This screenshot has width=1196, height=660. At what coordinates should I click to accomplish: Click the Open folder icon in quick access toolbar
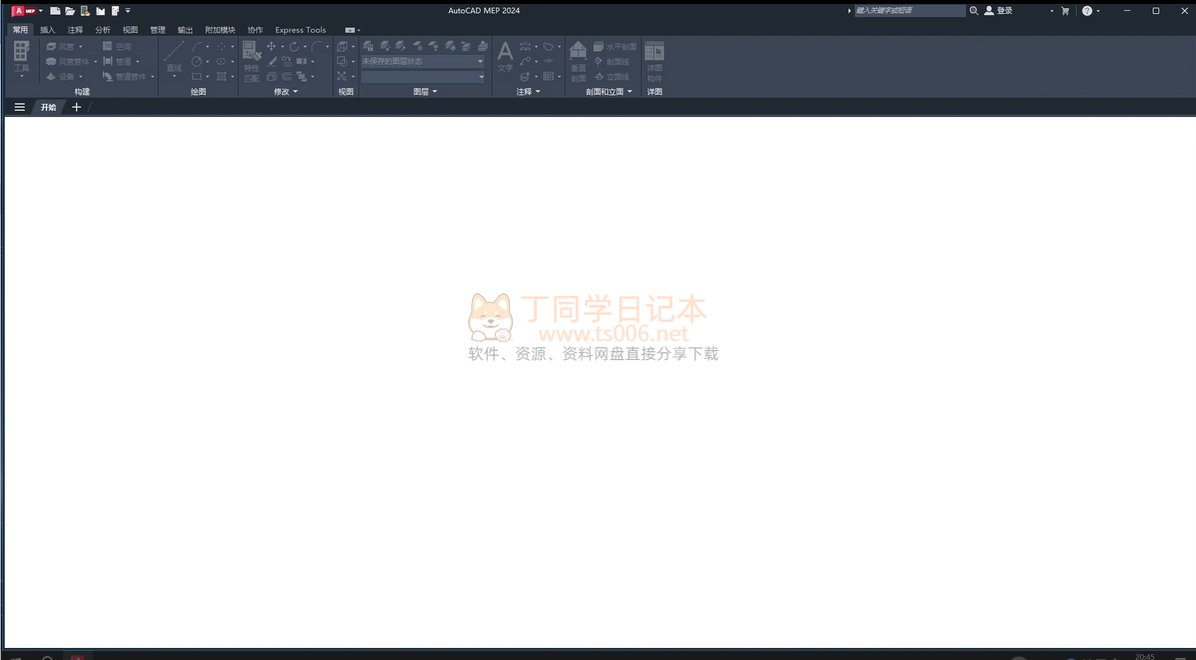coord(70,11)
